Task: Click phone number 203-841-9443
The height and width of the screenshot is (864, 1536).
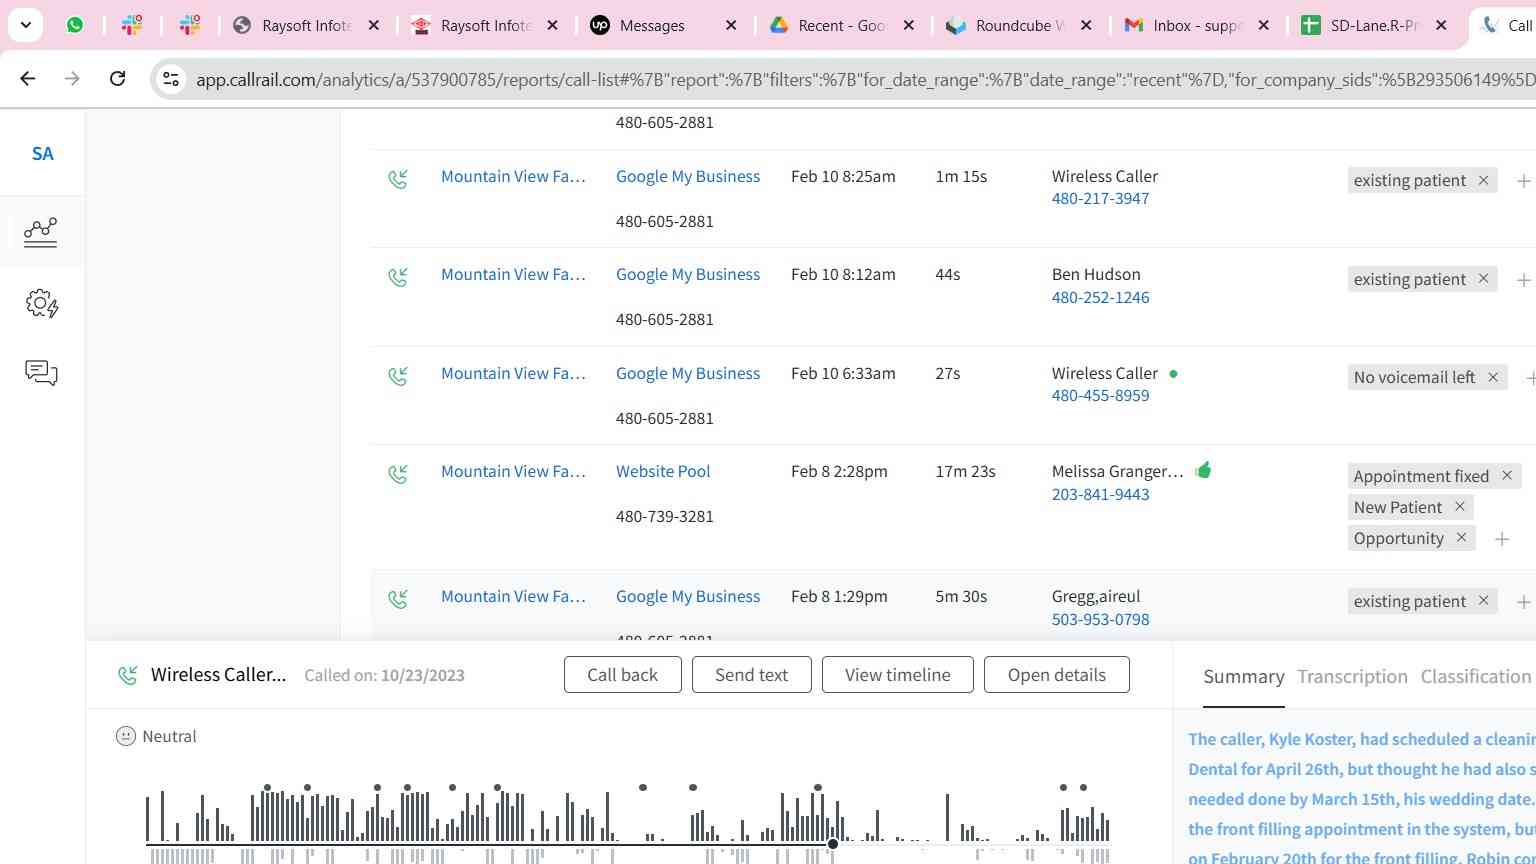Action: [x=1100, y=494]
